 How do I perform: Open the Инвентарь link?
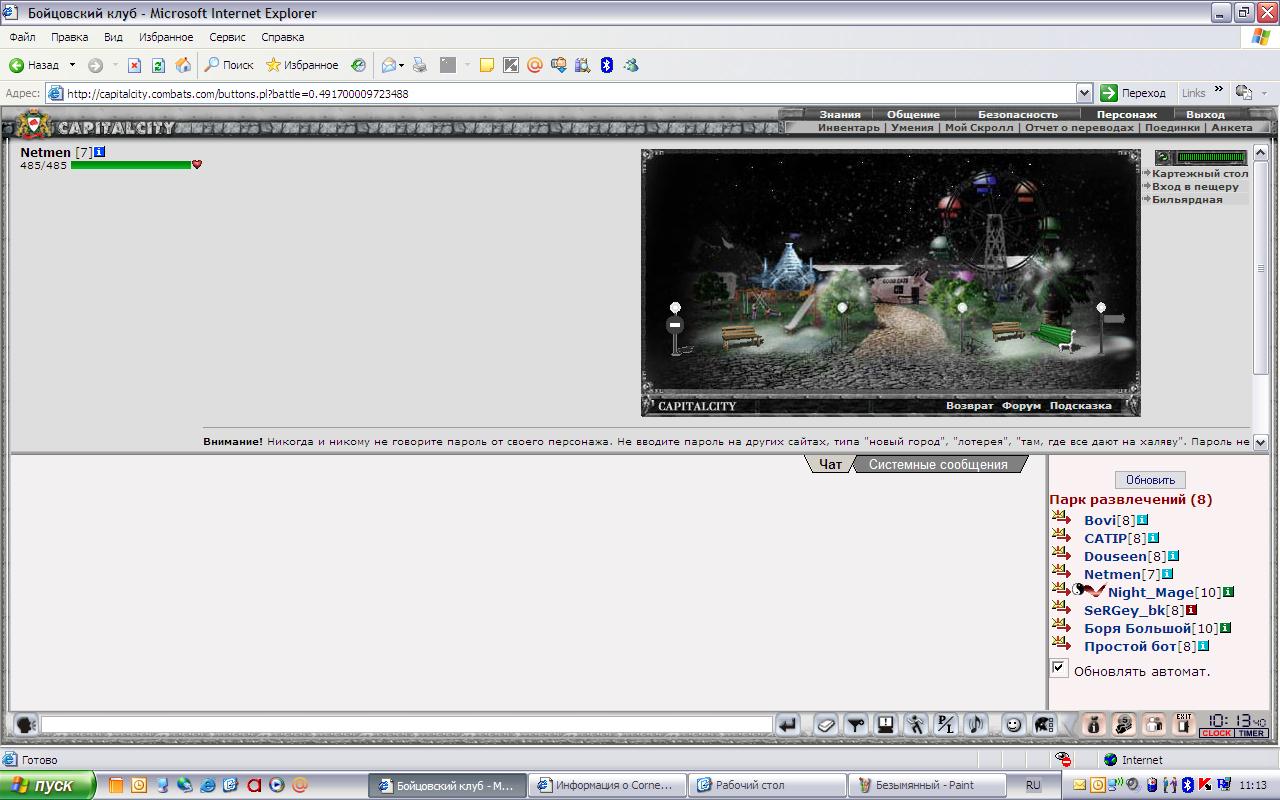(x=849, y=128)
